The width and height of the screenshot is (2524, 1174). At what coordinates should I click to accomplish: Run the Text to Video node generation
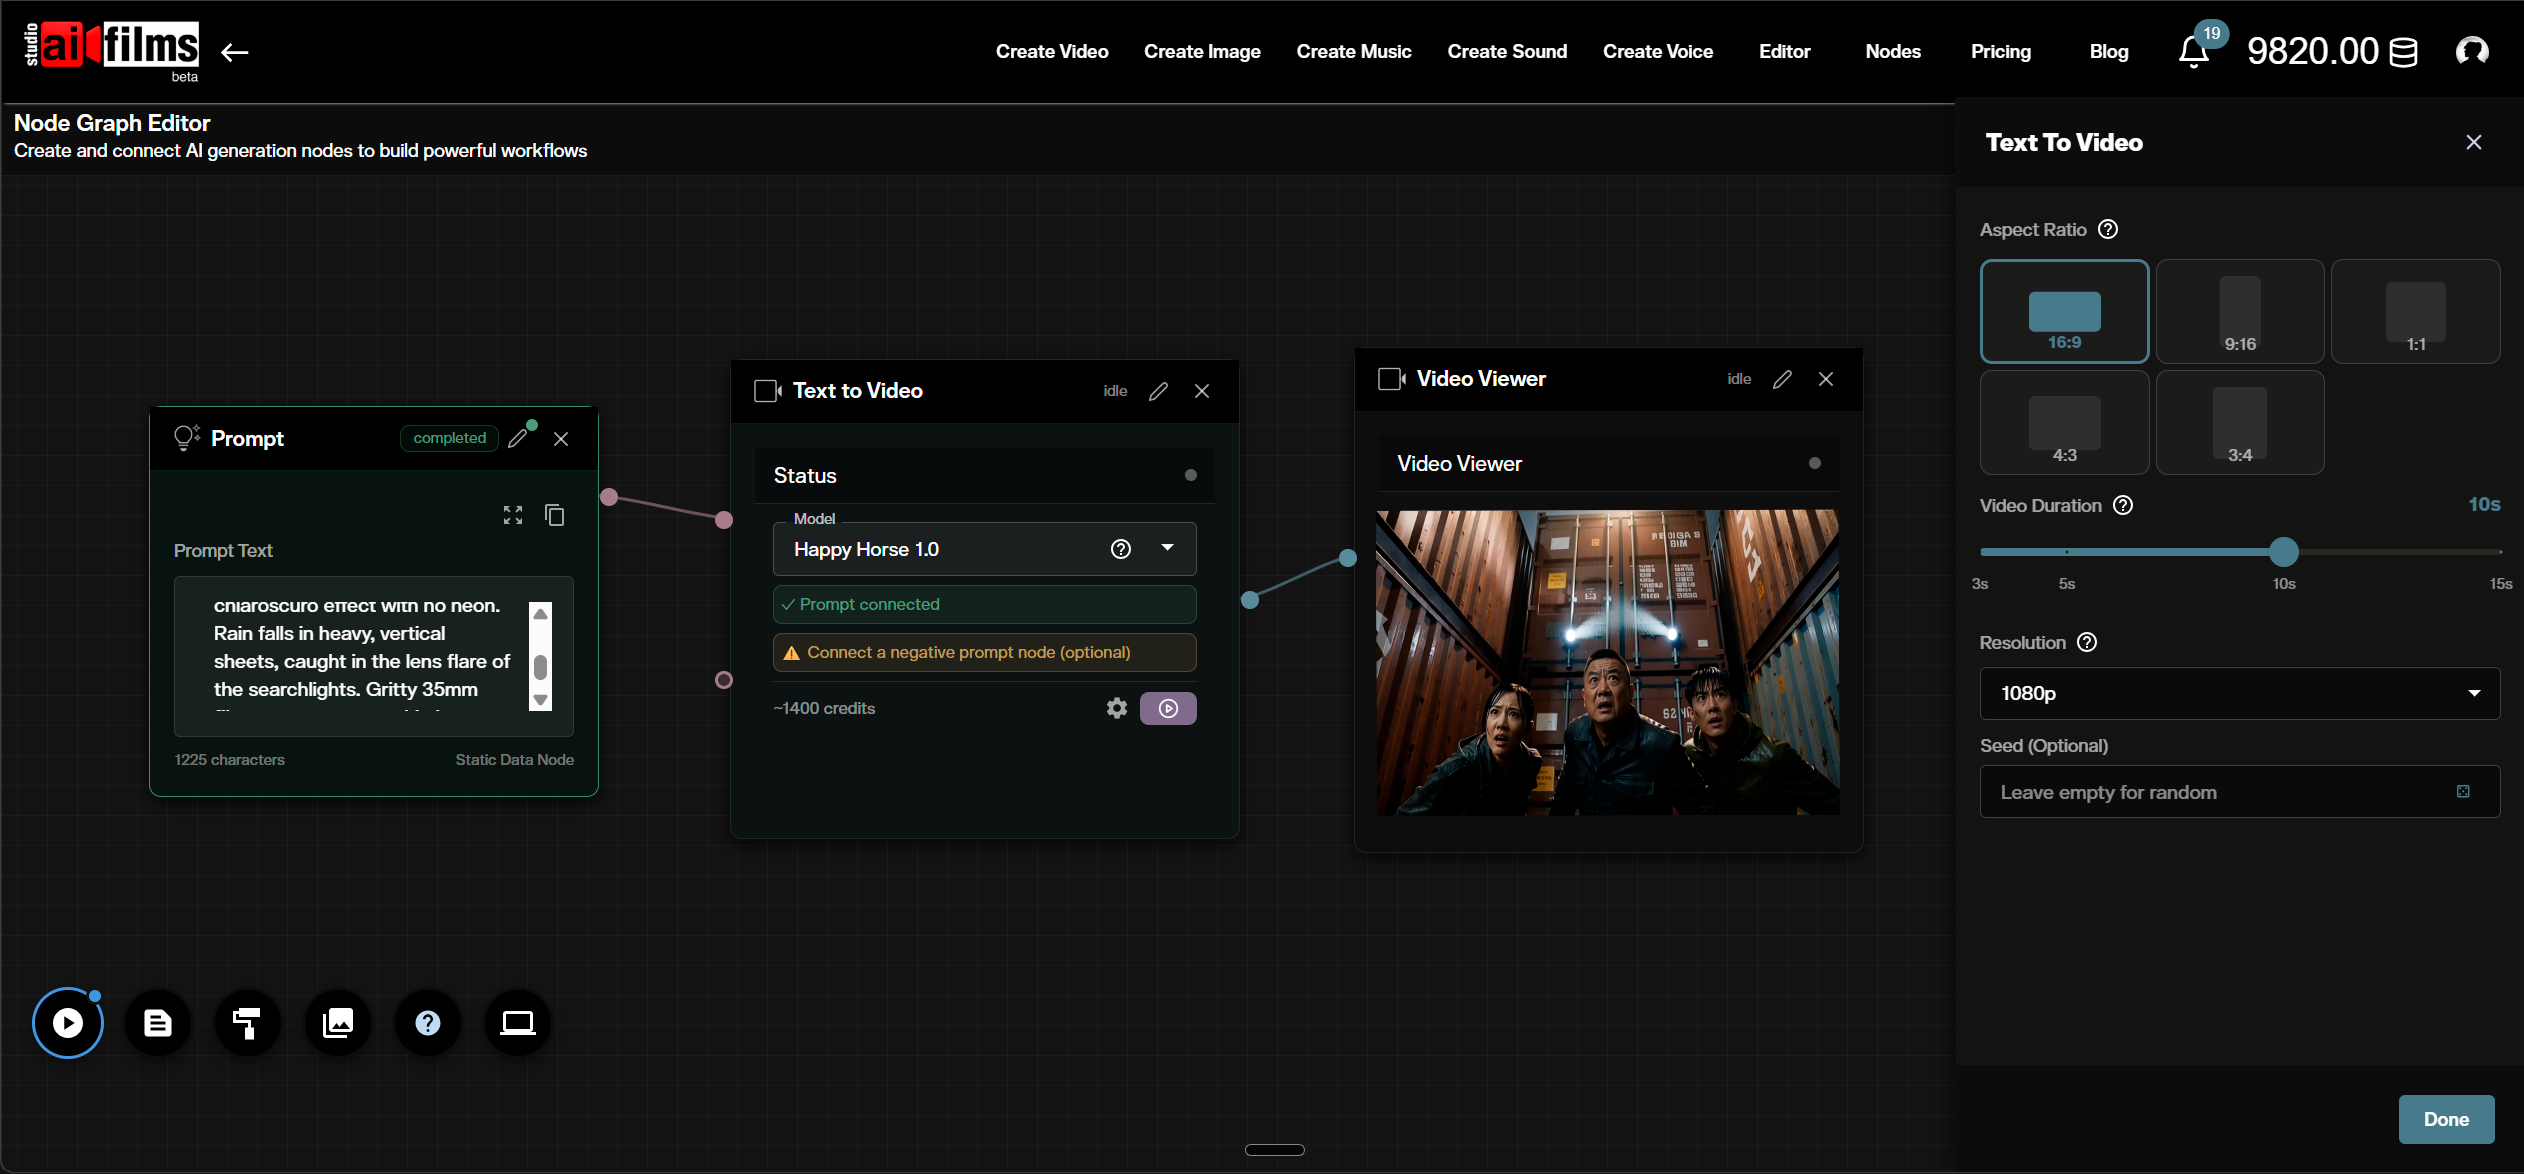1167,708
